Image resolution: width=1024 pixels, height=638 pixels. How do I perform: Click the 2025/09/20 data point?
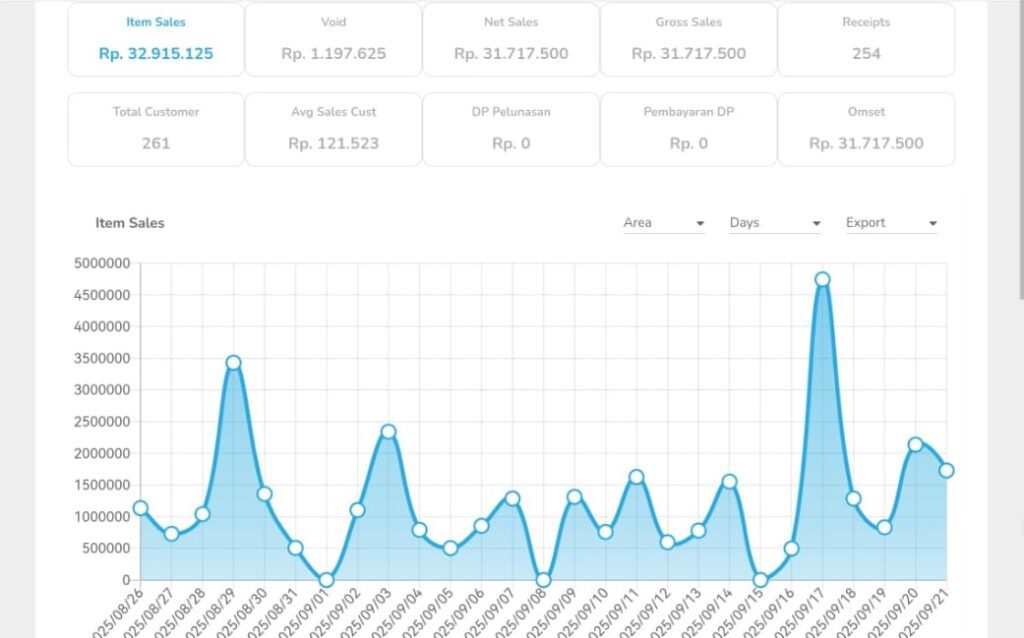915,445
